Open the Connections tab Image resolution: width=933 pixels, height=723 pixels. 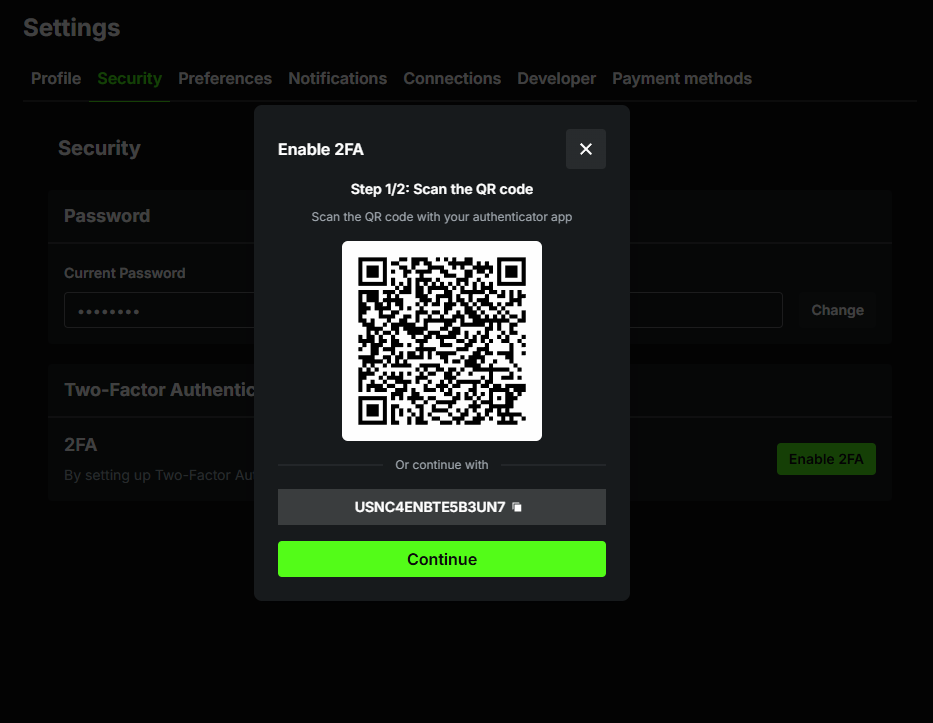tap(452, 79)
